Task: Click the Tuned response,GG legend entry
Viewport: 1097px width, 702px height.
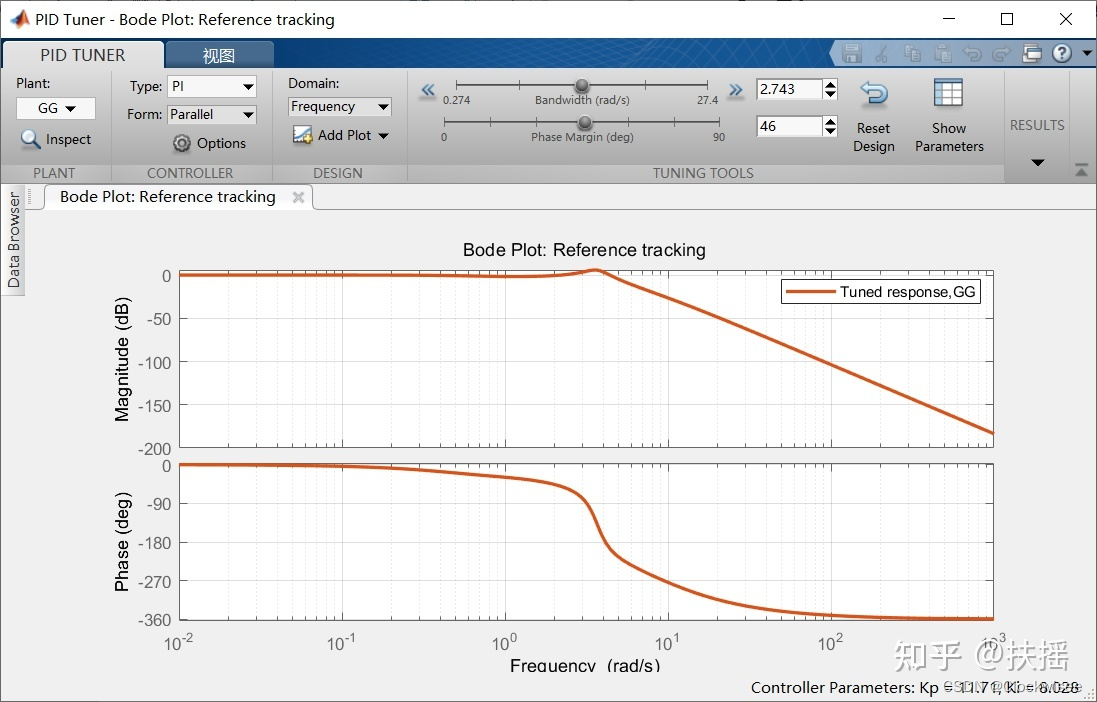Action: click(881, 292)
